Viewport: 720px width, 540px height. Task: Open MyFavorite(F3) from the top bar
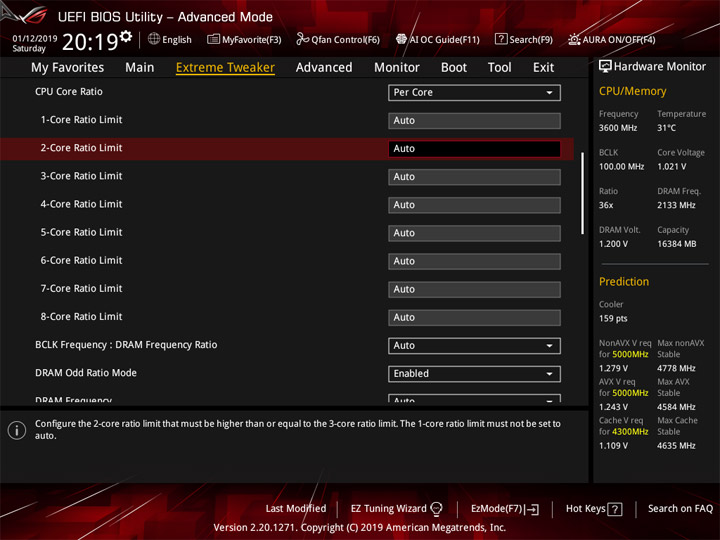(244, 39)
